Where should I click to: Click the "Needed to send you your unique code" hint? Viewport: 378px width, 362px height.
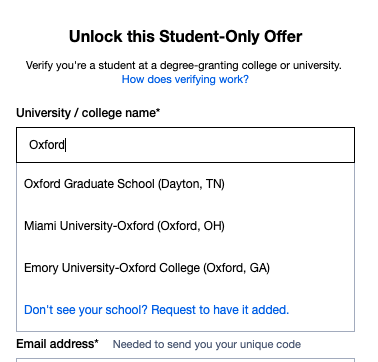[x=207, y=344]
